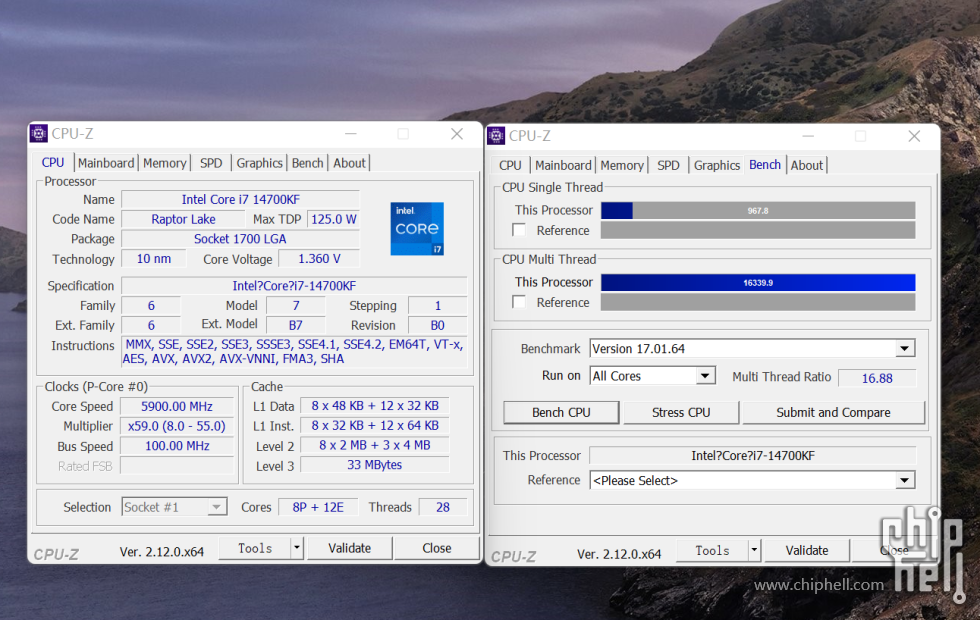Select Bench tab in right window
The width and height of the screenshot is (980, 620).
click(765, 164)
